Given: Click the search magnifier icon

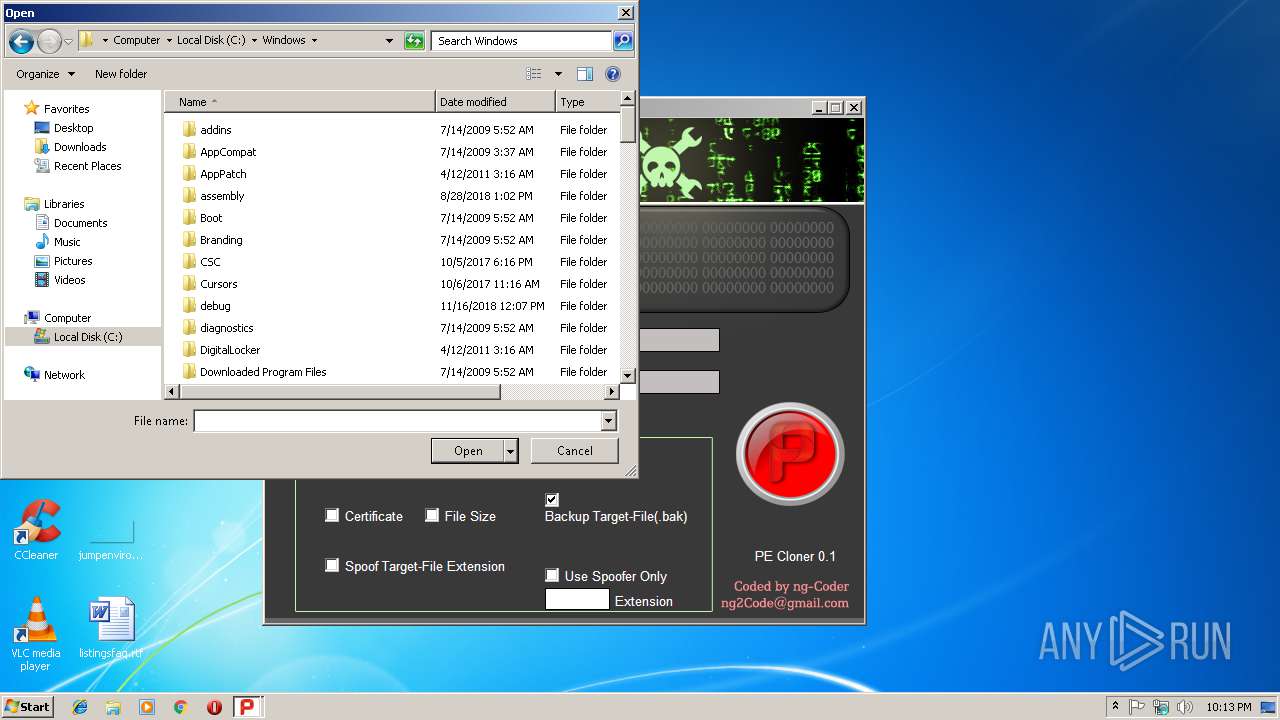Looking at the screenshot, I should click(623, 41).
